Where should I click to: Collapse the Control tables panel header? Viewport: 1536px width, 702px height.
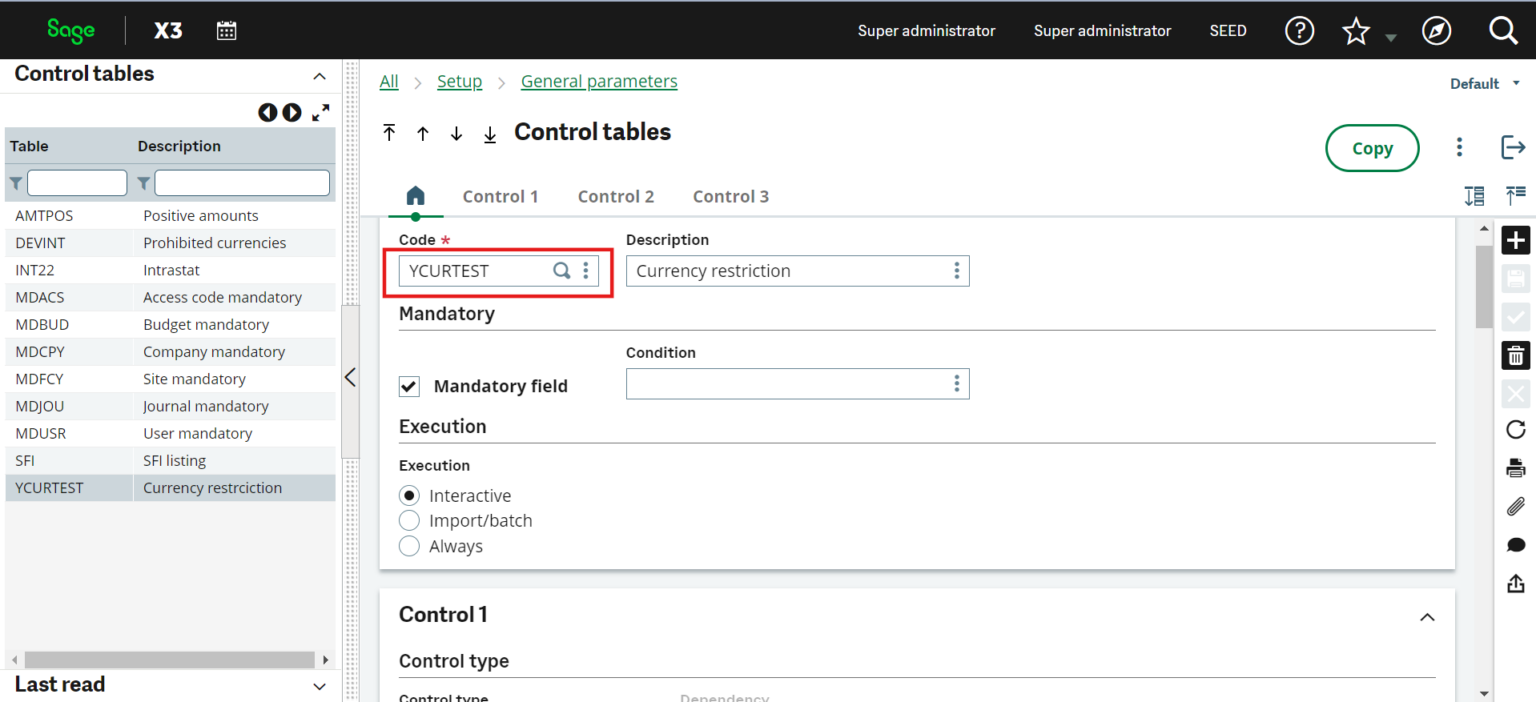pos(319,75)
